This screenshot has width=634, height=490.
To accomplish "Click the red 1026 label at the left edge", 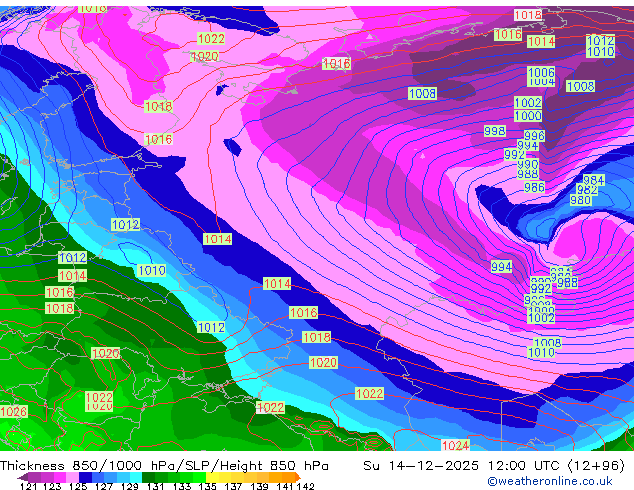I will tap(14, 412).
